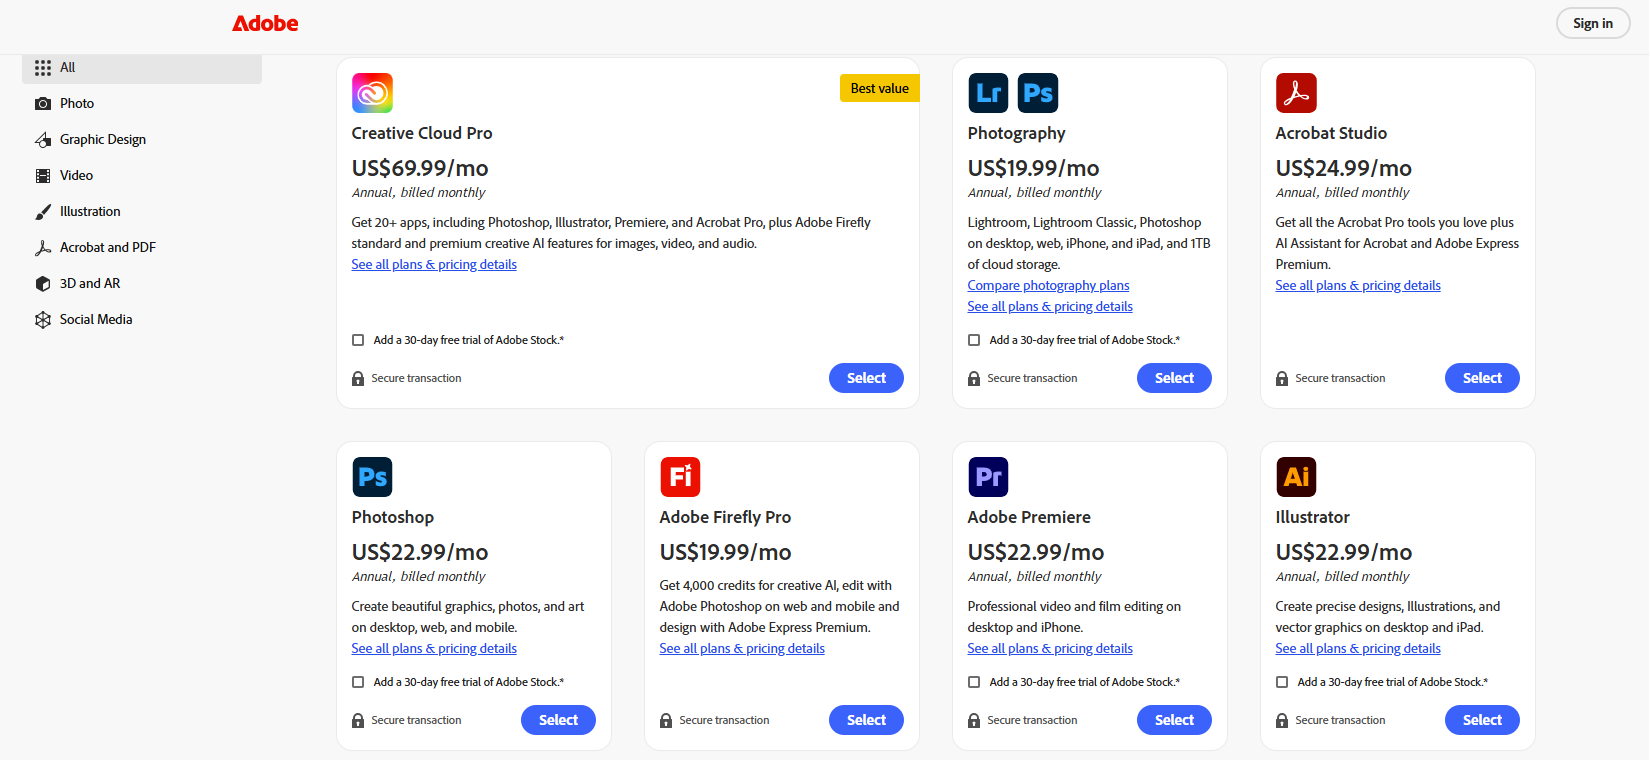Select the Creative Cloud Pro plan
This screenshot has height=760, width=1649.
point(866,378)
